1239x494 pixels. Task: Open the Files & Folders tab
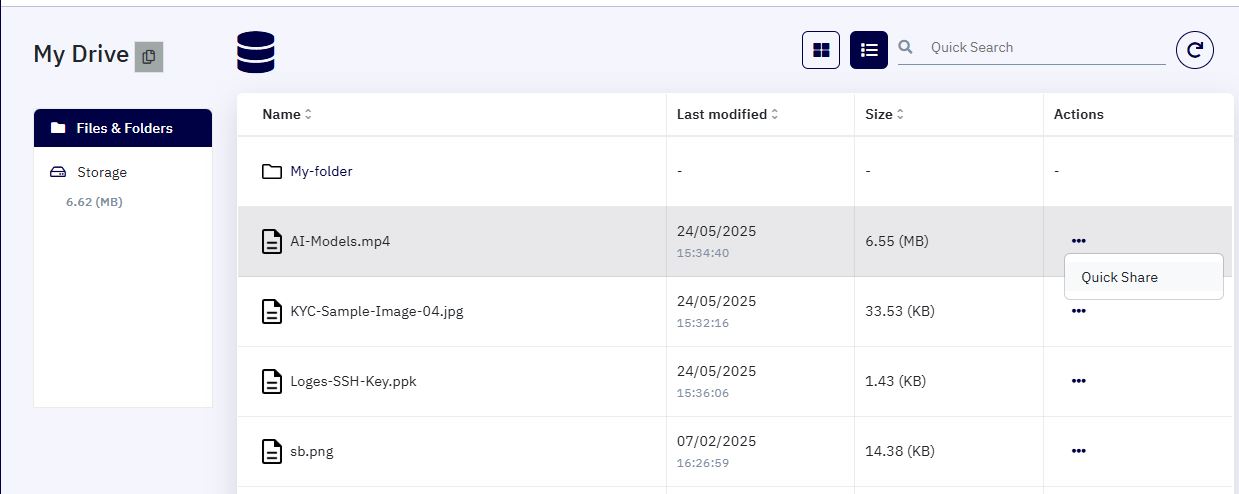[x=123, y=128]
